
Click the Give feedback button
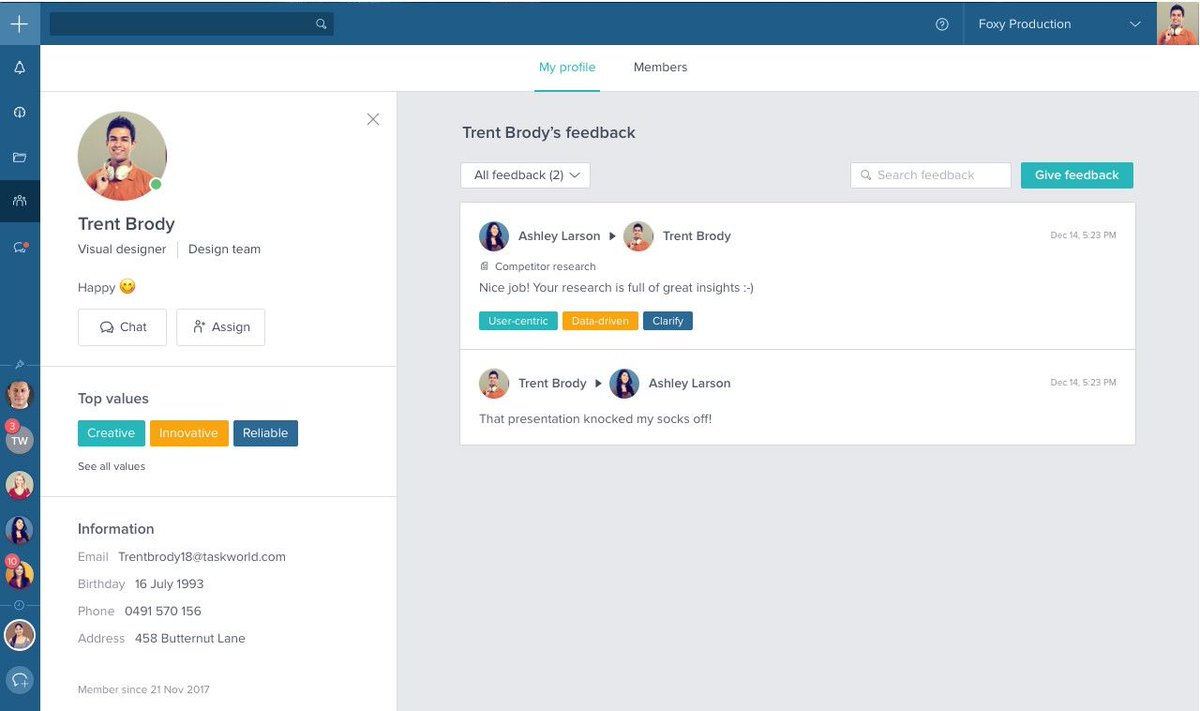click(1076, 174)
